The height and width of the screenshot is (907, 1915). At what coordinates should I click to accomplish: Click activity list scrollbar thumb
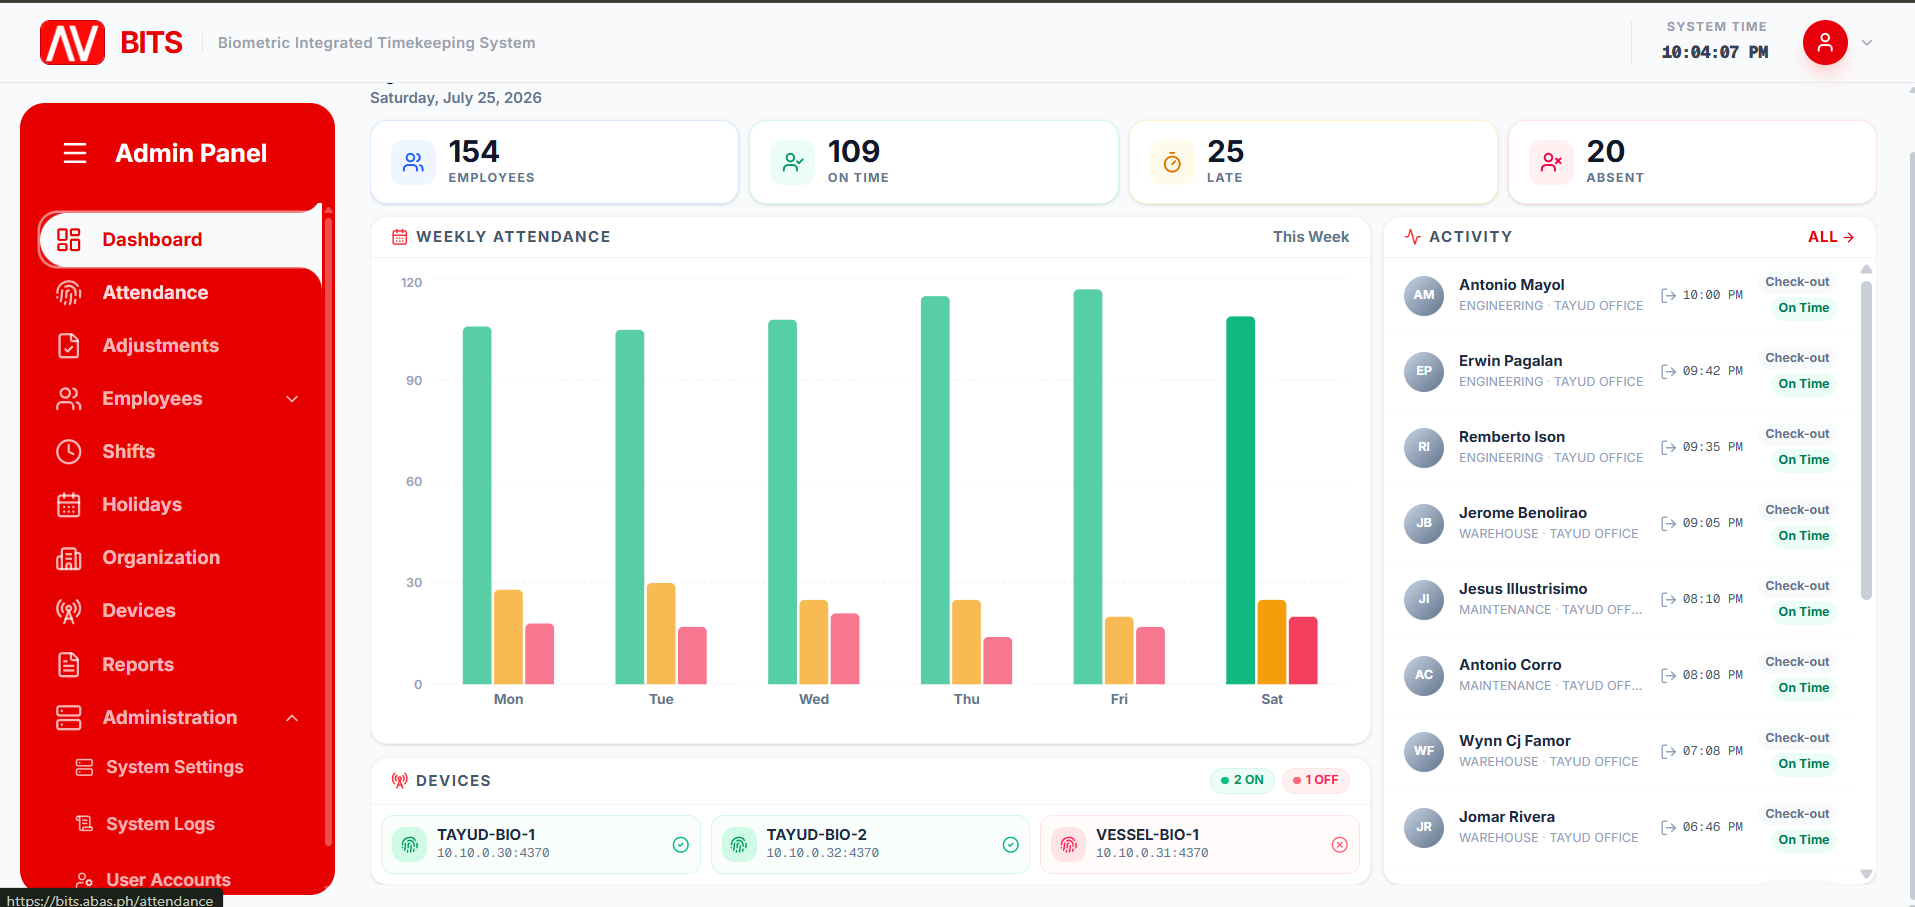(1866, 440)
